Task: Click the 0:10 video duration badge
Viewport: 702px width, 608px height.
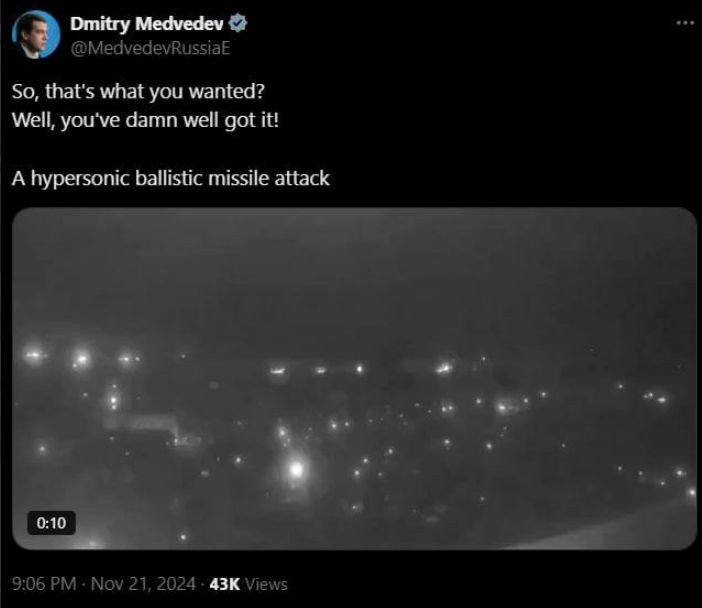Action: [x=51, y=522]
